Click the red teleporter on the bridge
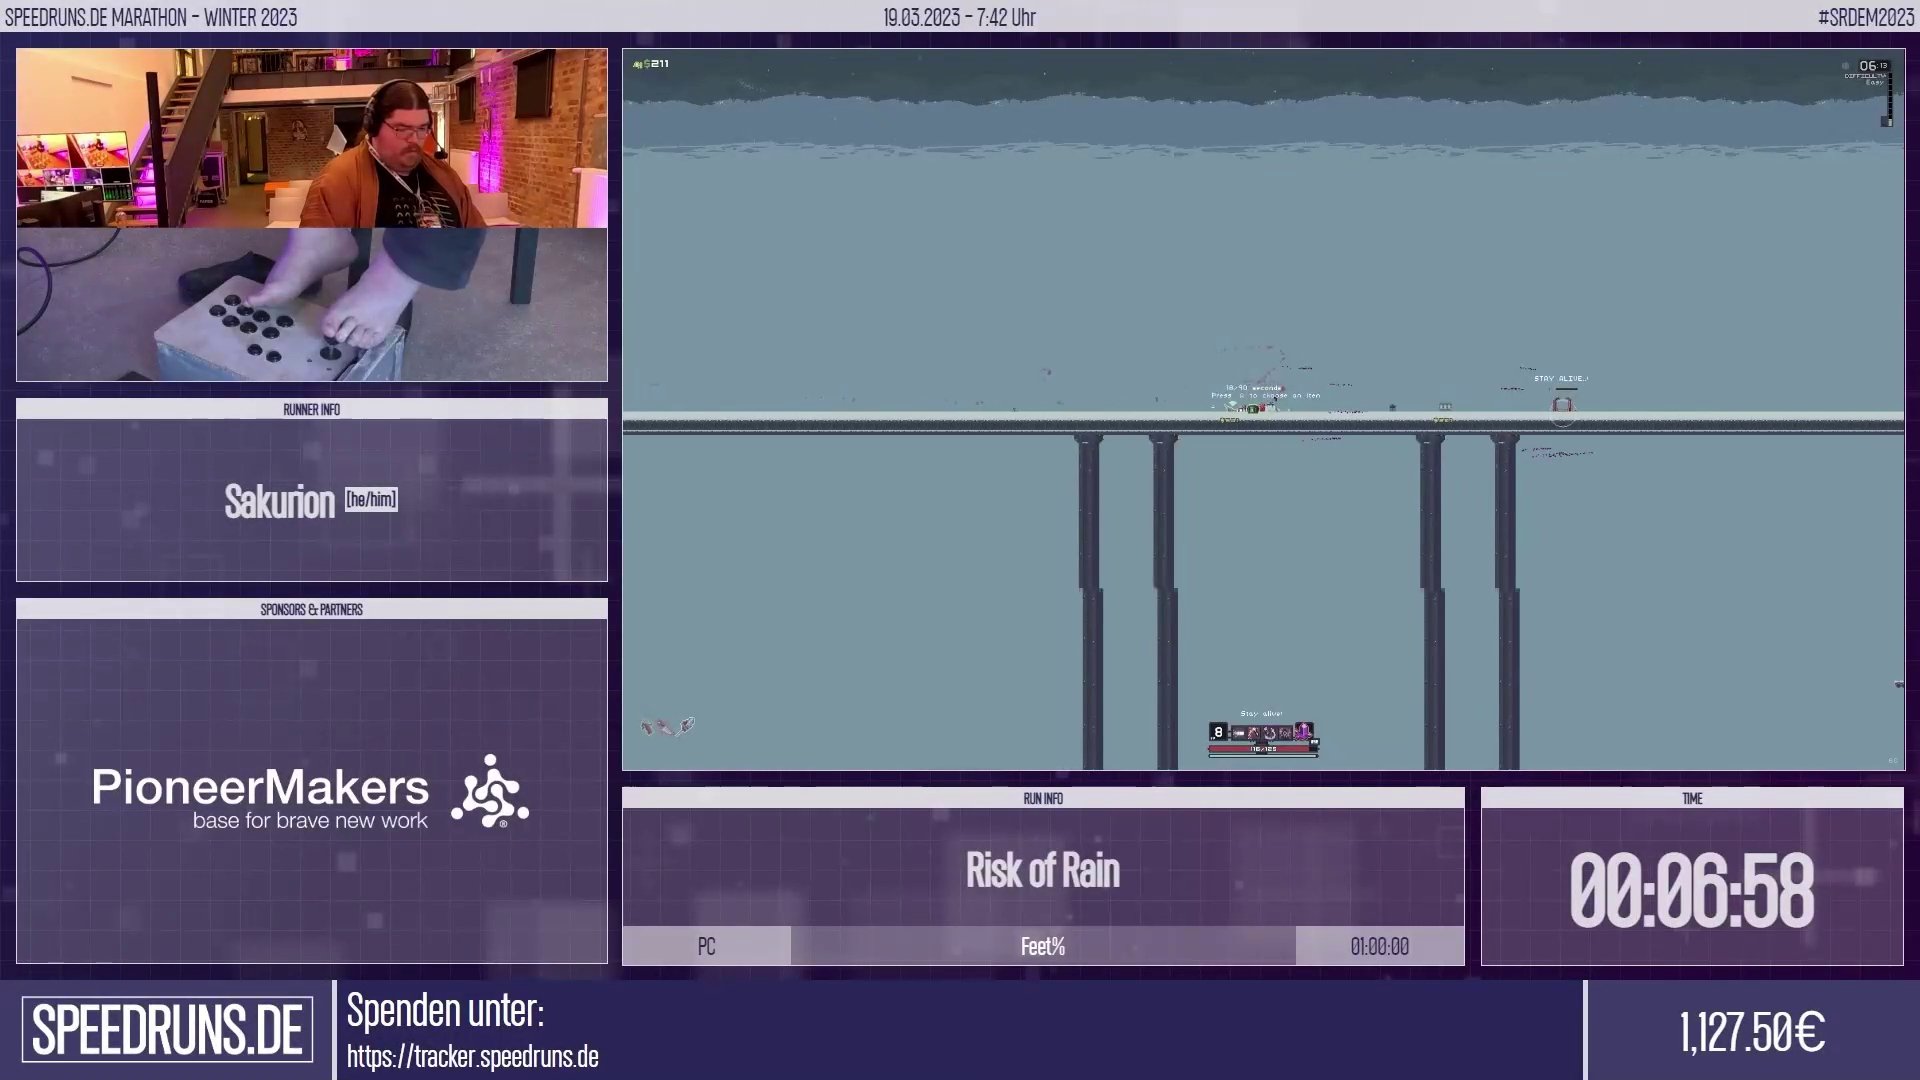 [x=1562, y=405]
